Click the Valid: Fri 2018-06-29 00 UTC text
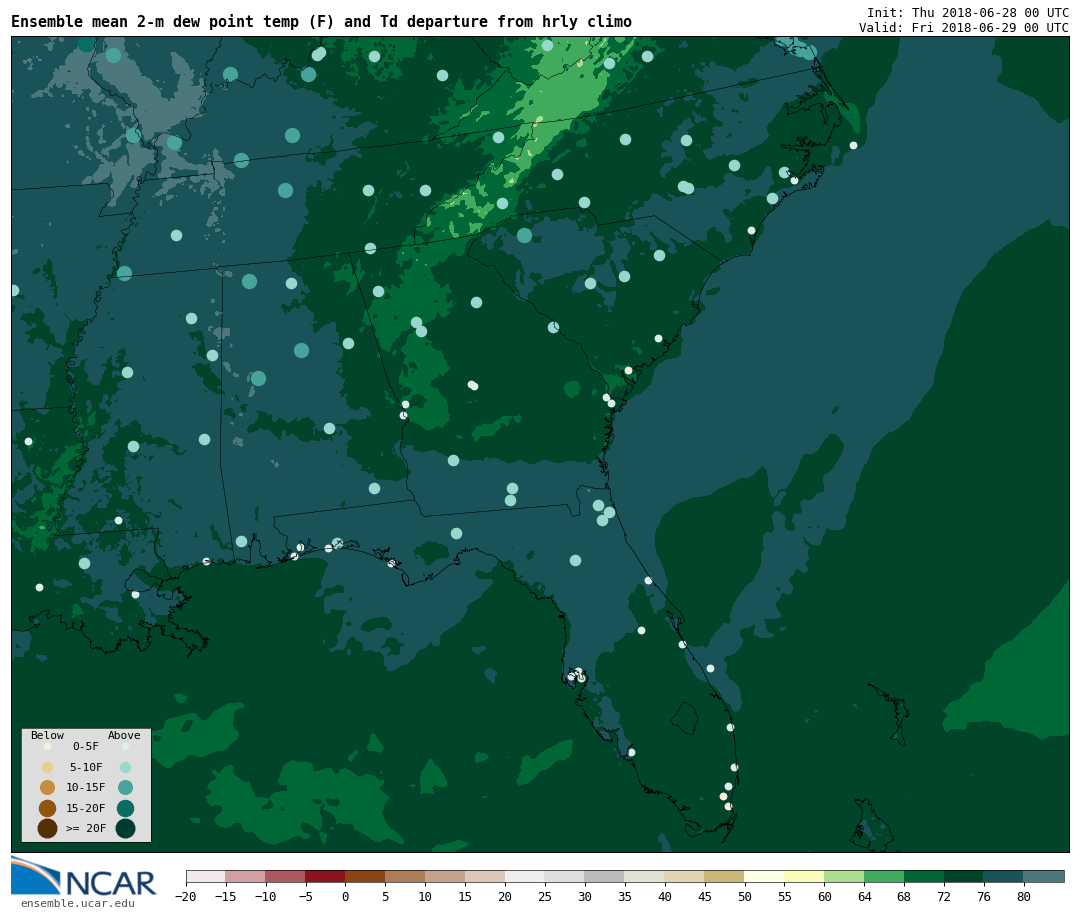 click(964, 28)
